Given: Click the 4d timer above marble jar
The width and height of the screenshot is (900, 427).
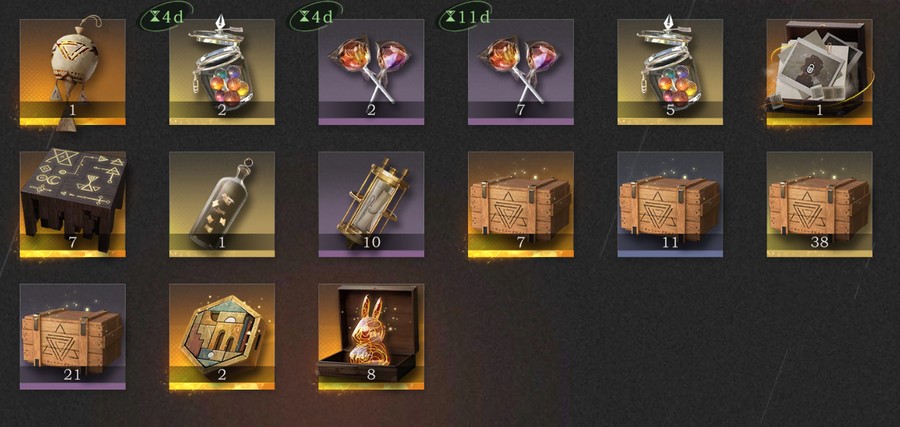Looking at the screenshot, I should (166, 17).
